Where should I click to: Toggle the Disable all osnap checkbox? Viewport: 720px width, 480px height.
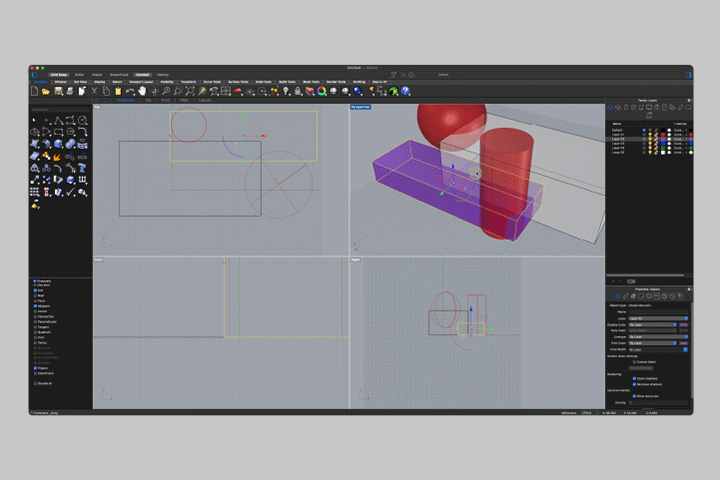tap(35, 383)
